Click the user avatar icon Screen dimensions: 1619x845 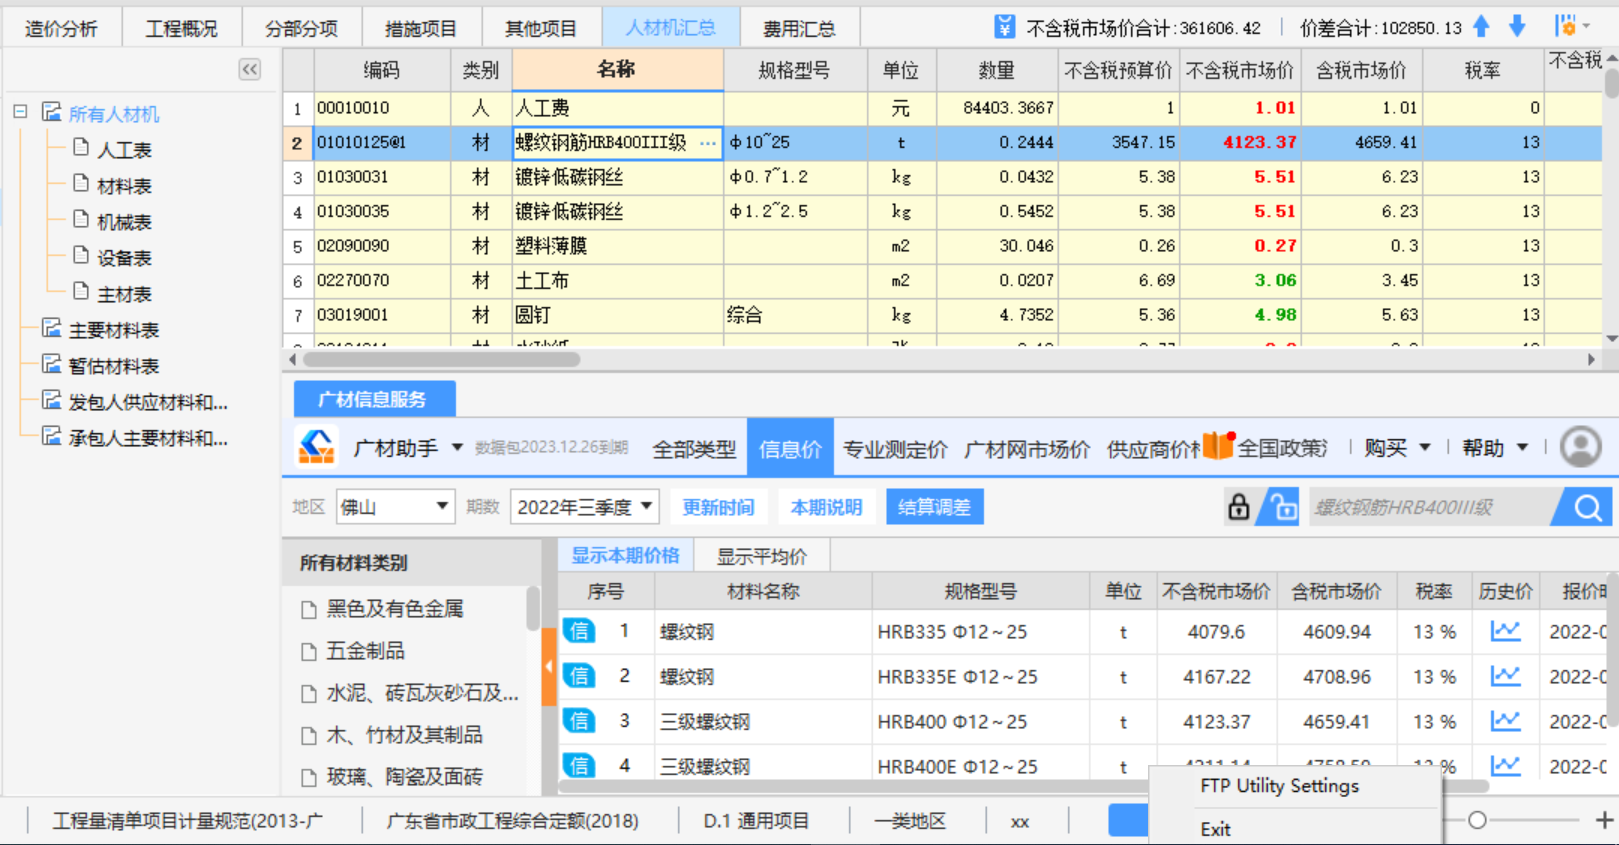coord(1581,447)
